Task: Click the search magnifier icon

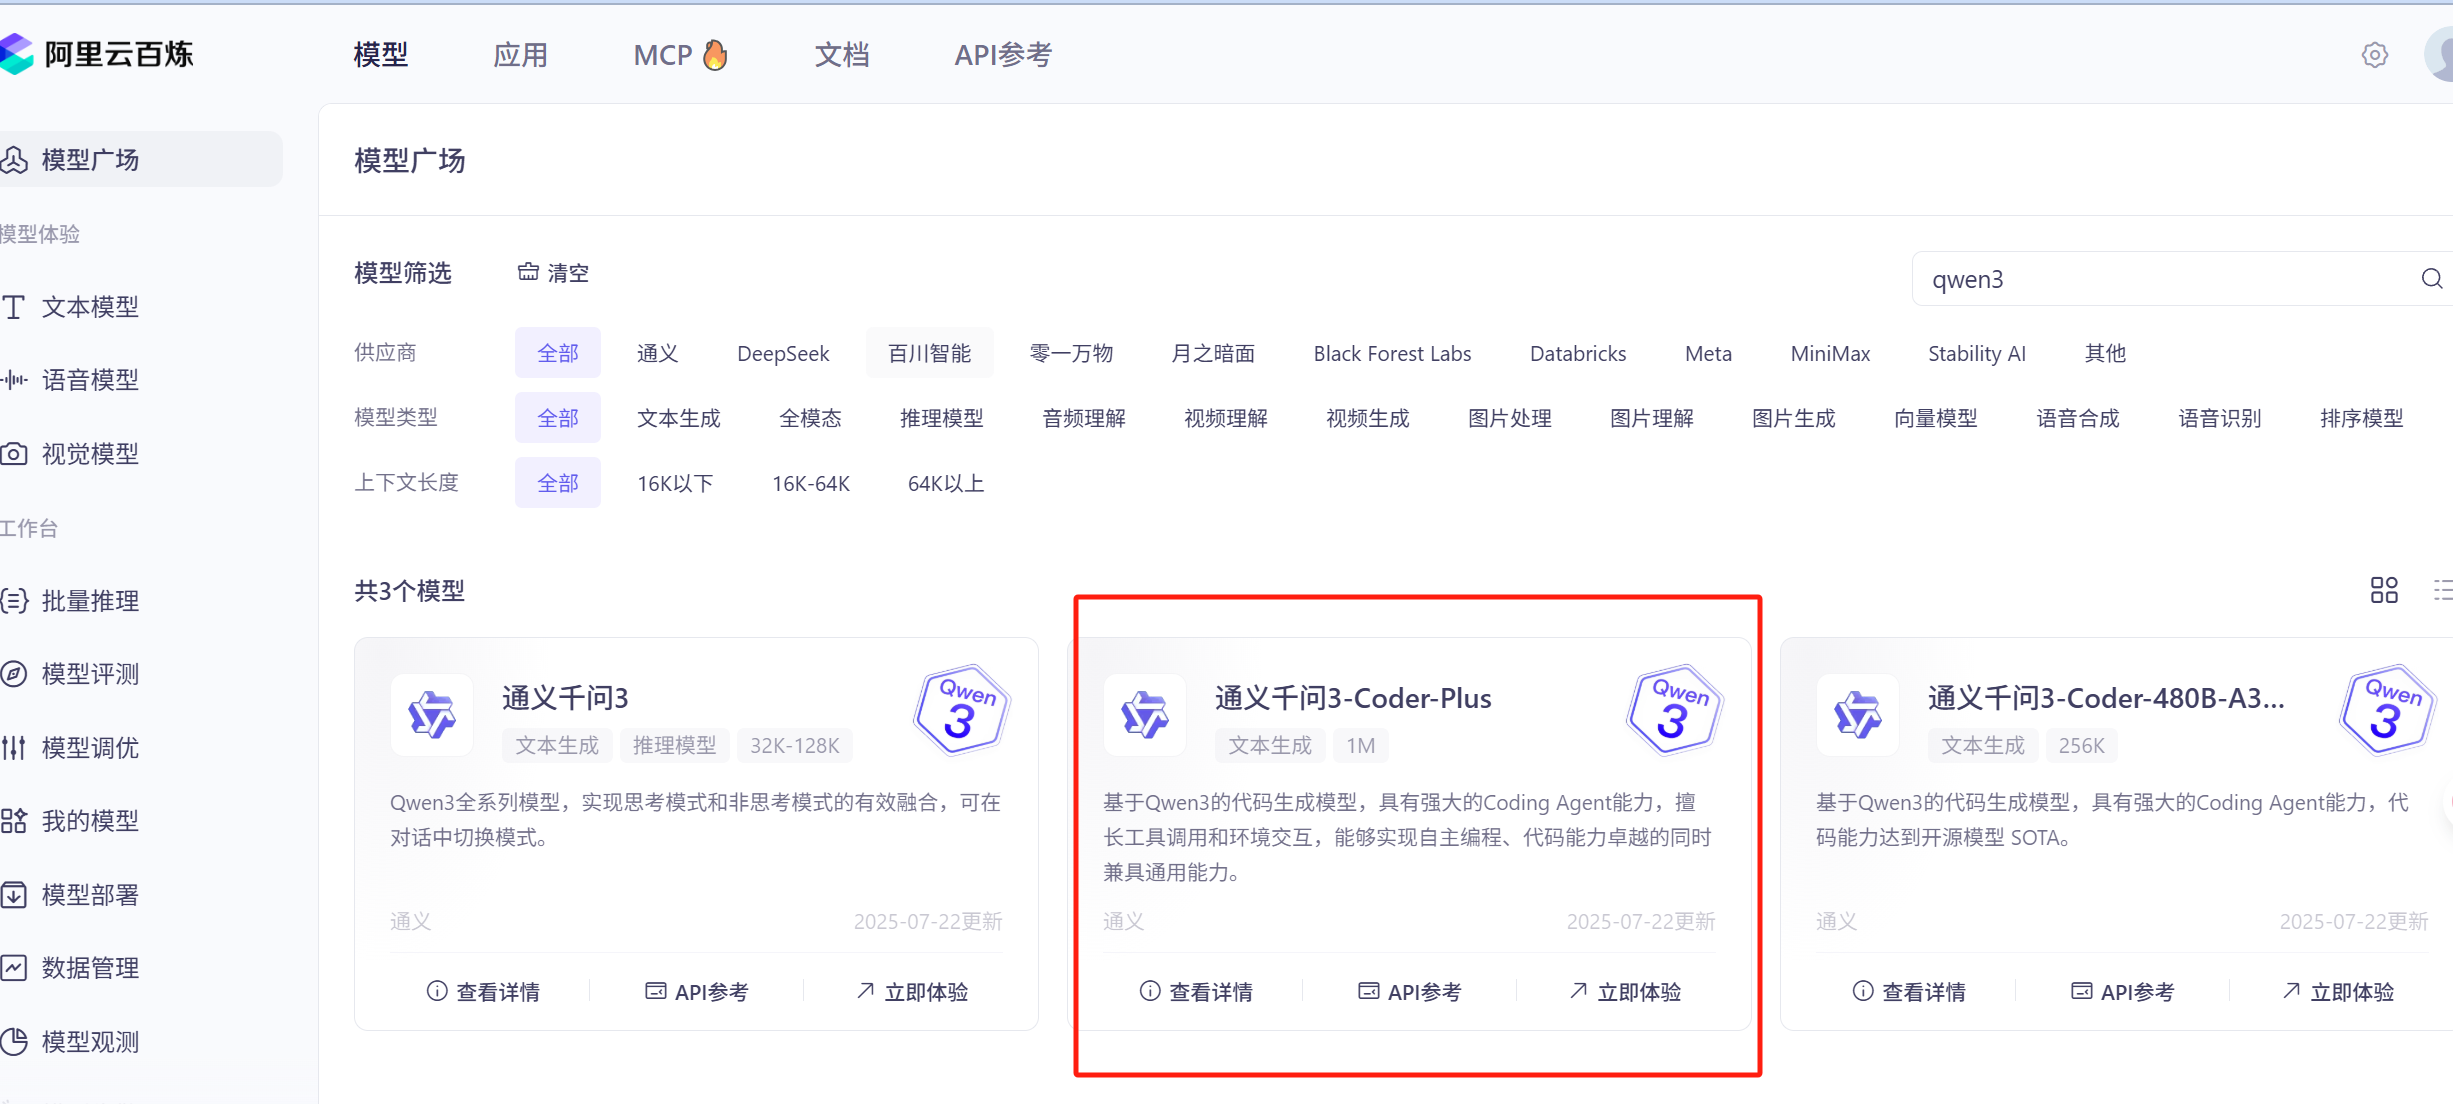Action: coord(2431,279)
